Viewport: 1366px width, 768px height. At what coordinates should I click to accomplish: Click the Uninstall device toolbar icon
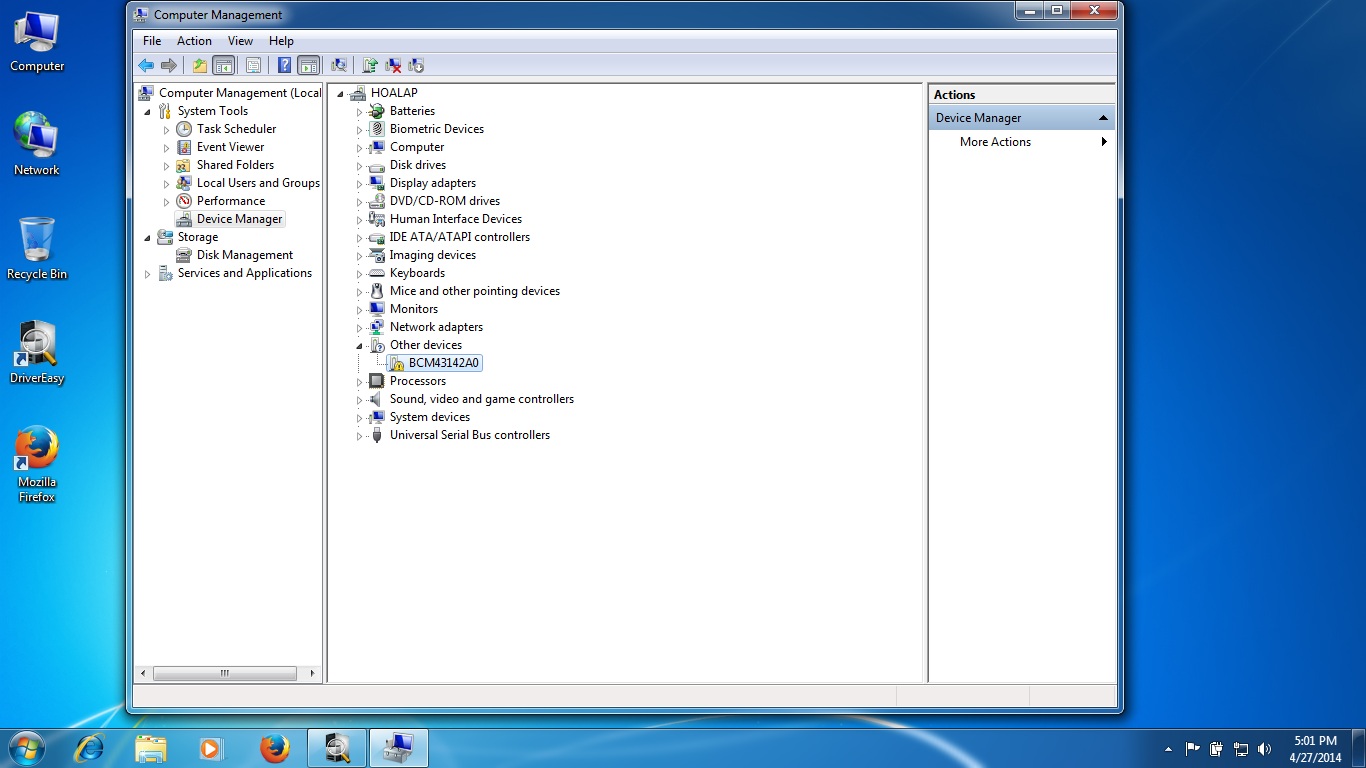pyautogui.click(x=394, y=66)
